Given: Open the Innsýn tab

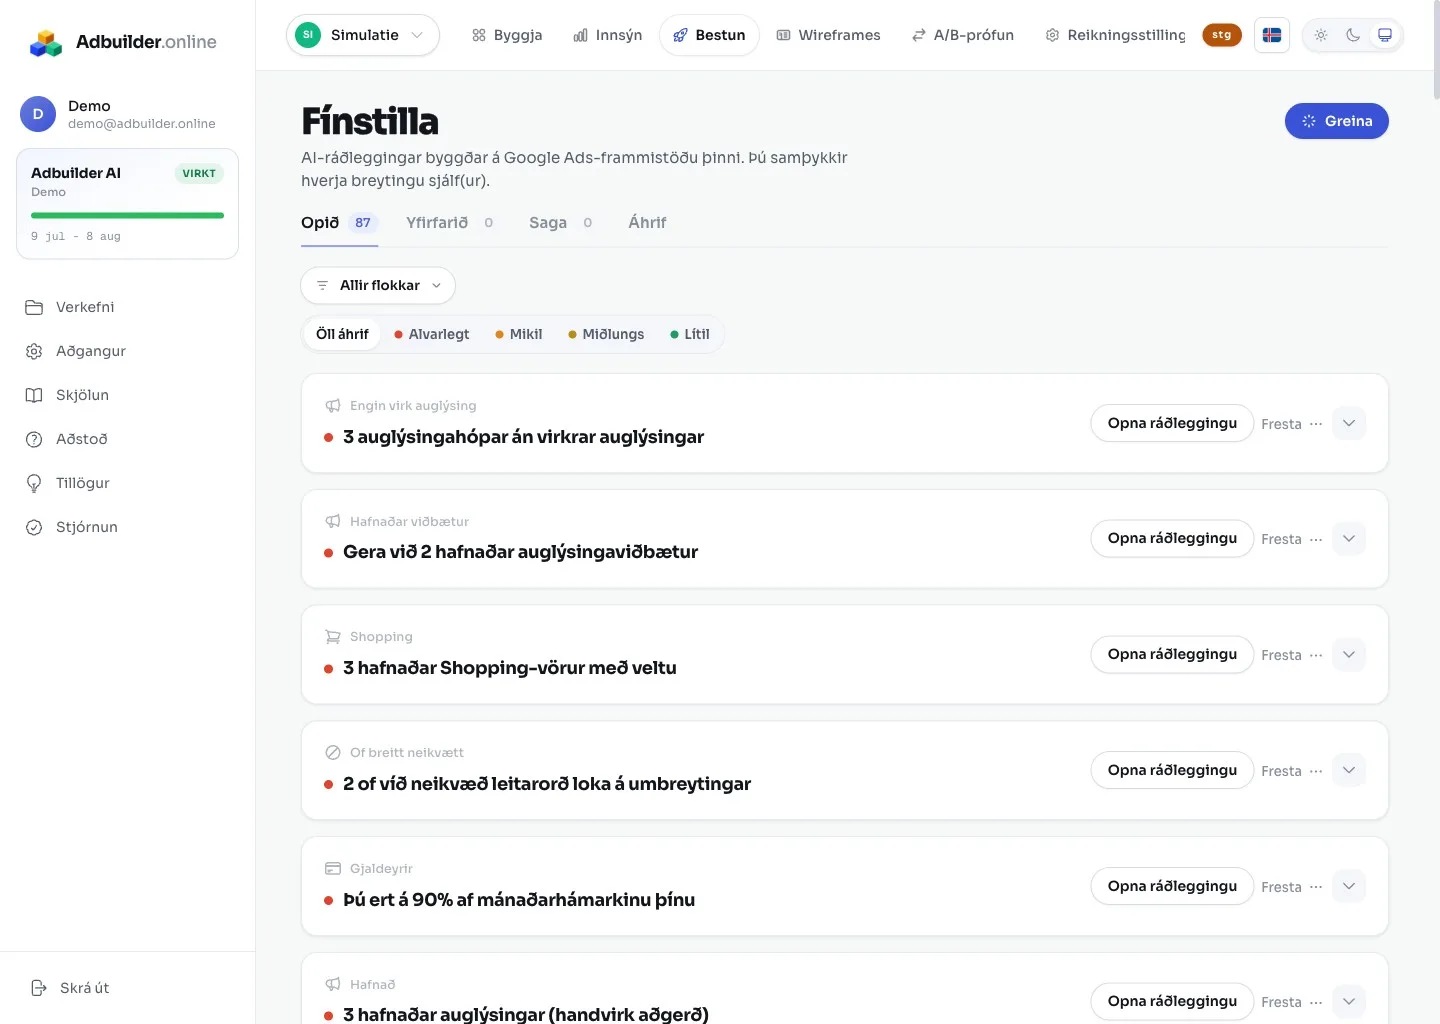Looking at the screenshot, I should pos(608,35).
